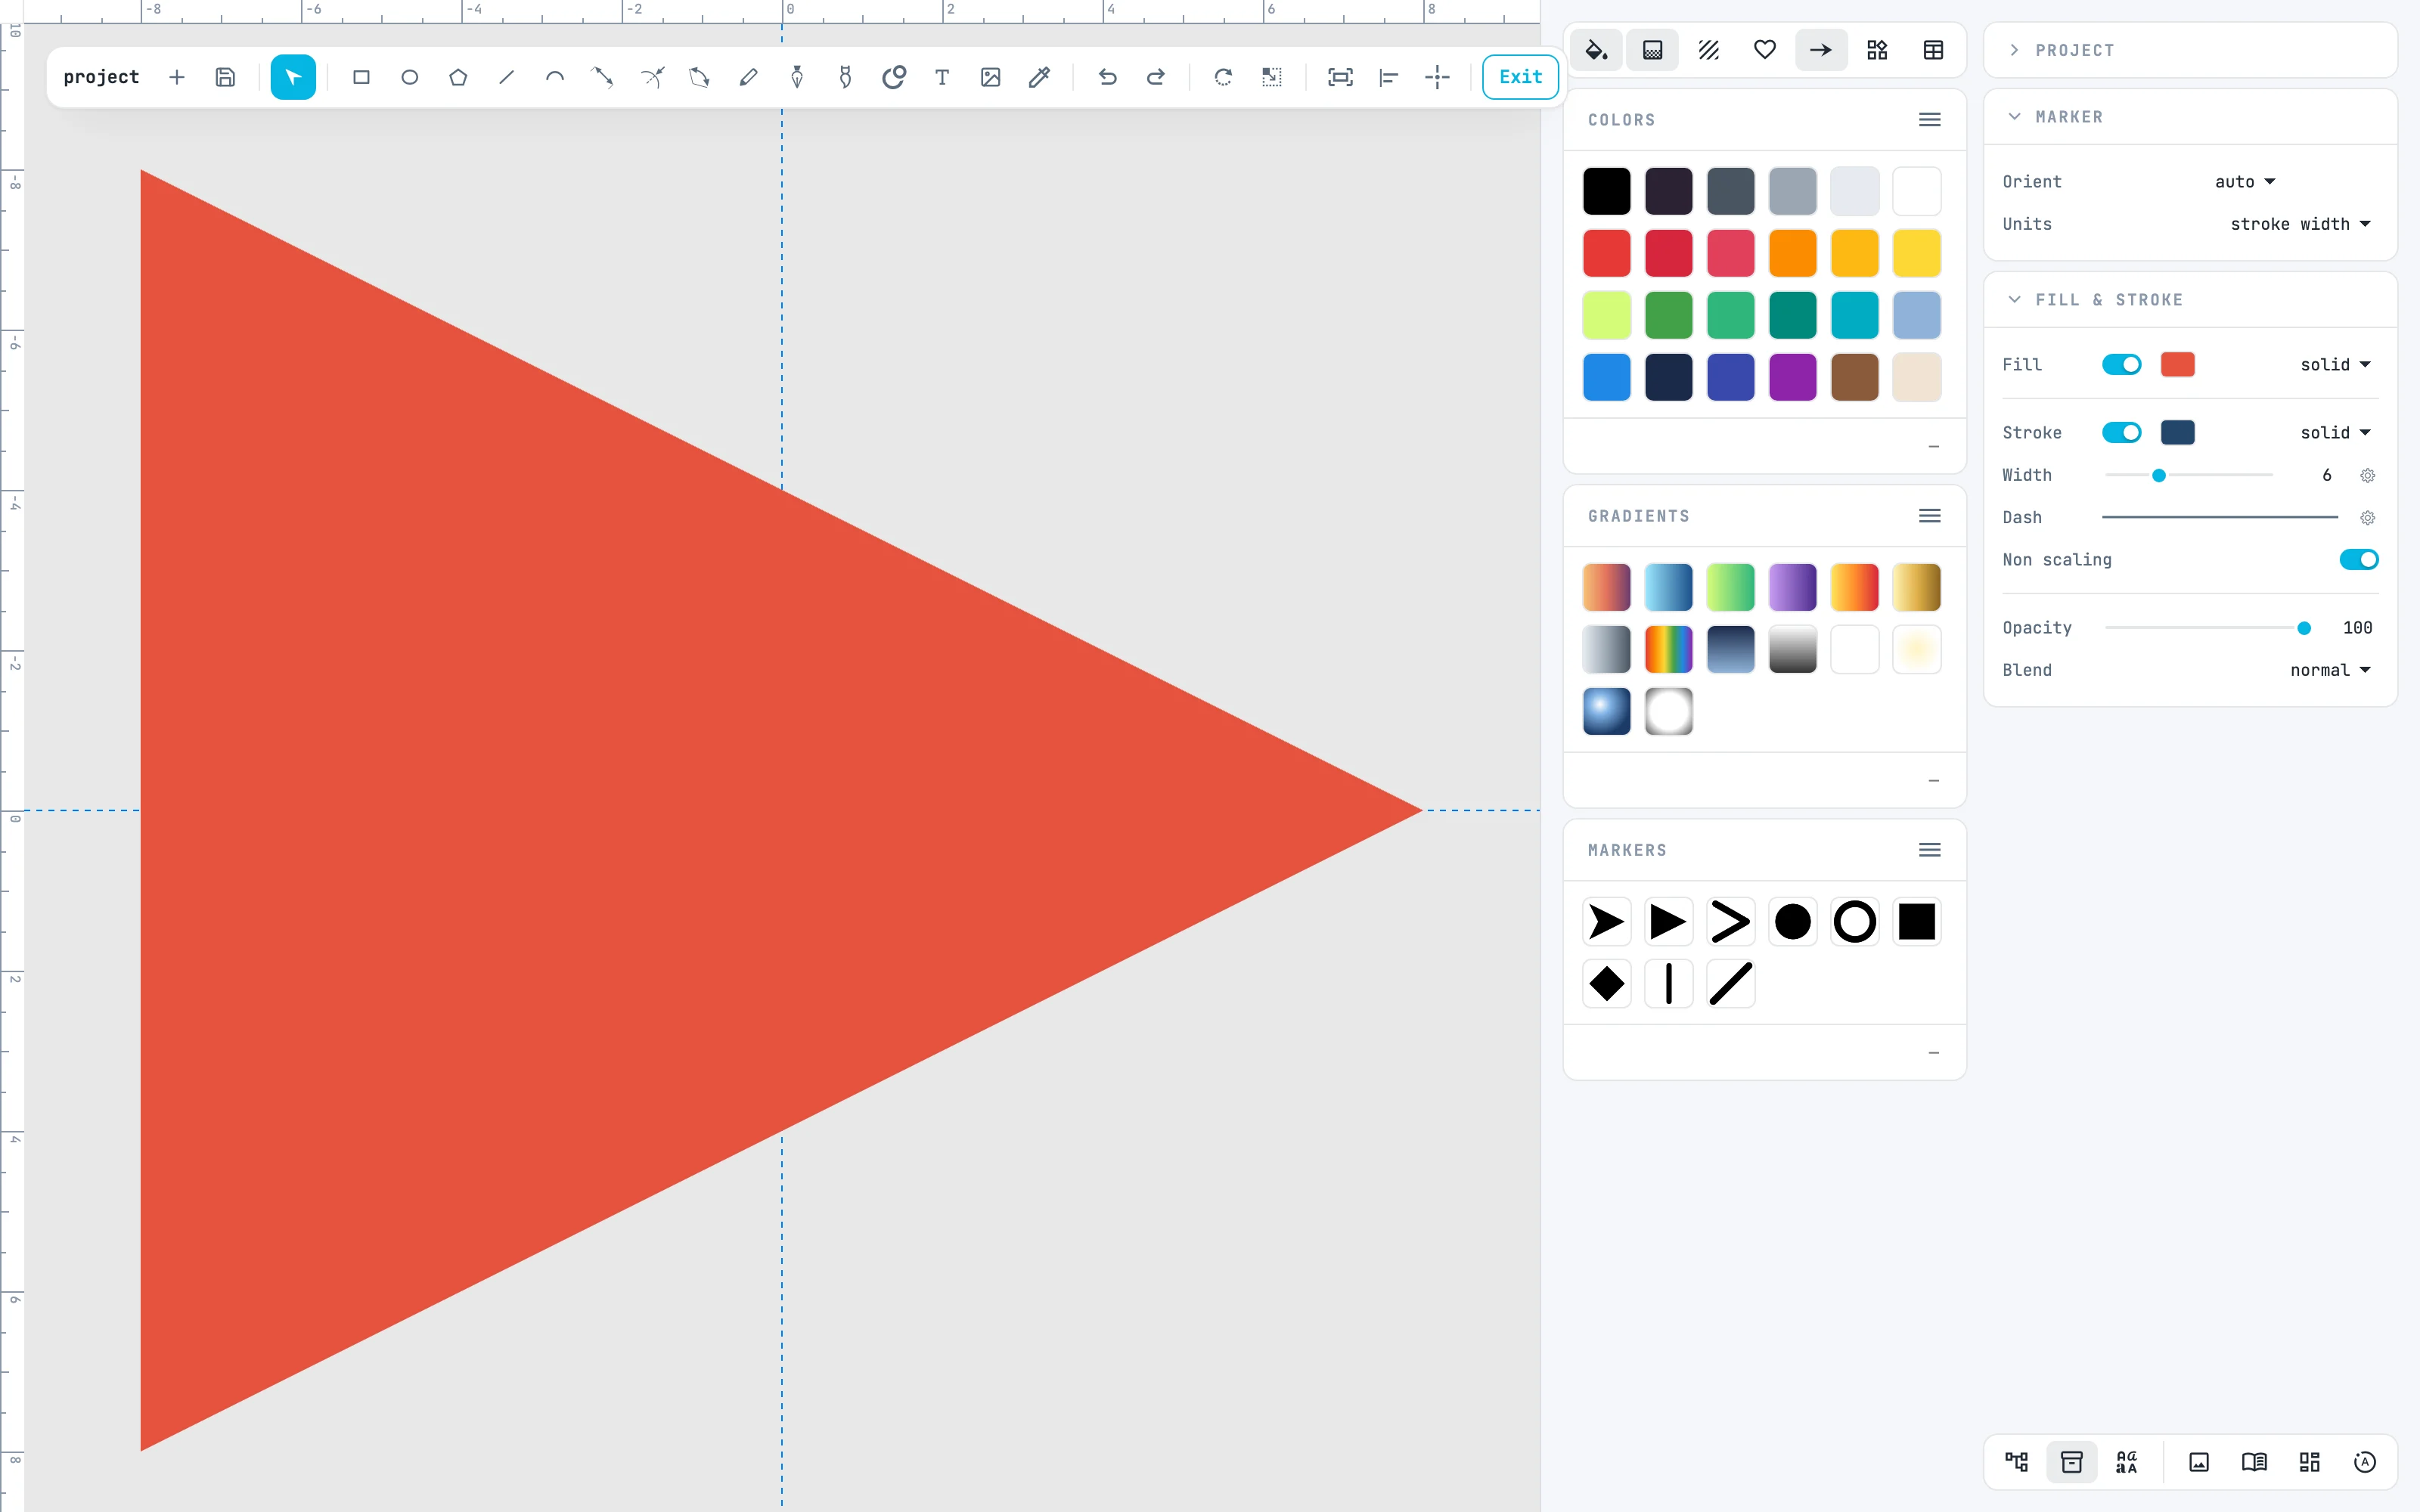Open the COLORS panel hamburger menu
2420x1512 pixels.
pyautogui.click(x=1930, y=120)
